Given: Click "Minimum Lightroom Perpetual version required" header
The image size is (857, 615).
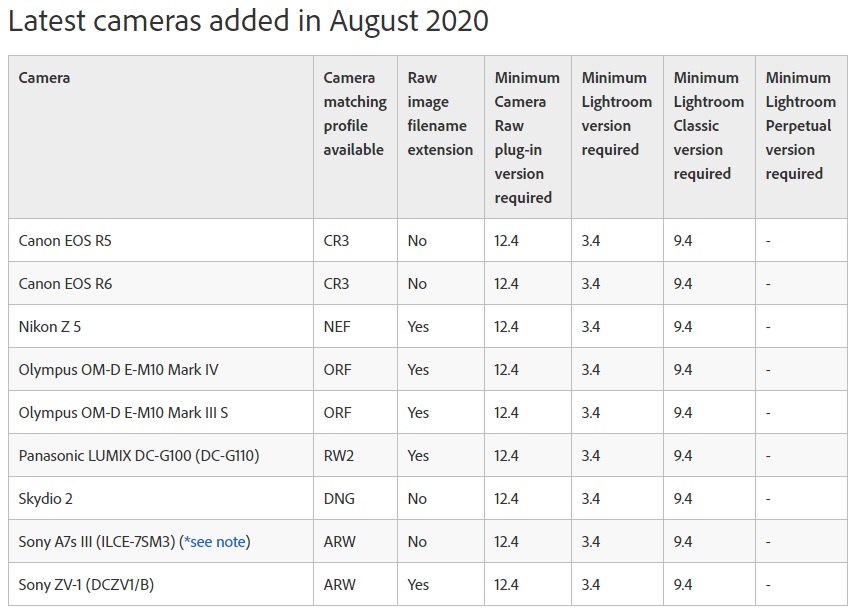Looking at the screenshot, I should tap(800, 126).
